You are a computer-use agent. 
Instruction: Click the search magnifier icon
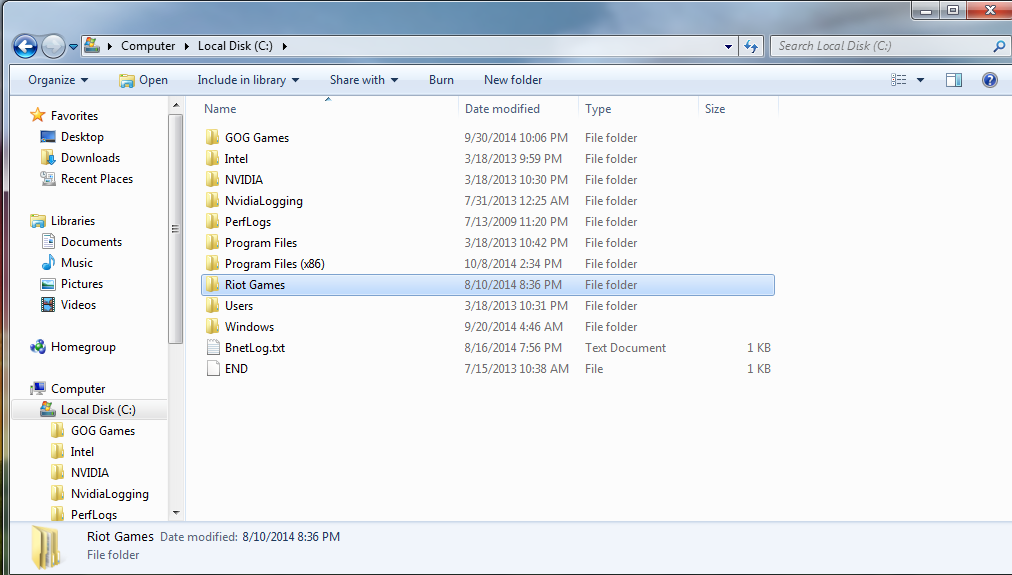point(998,46)
